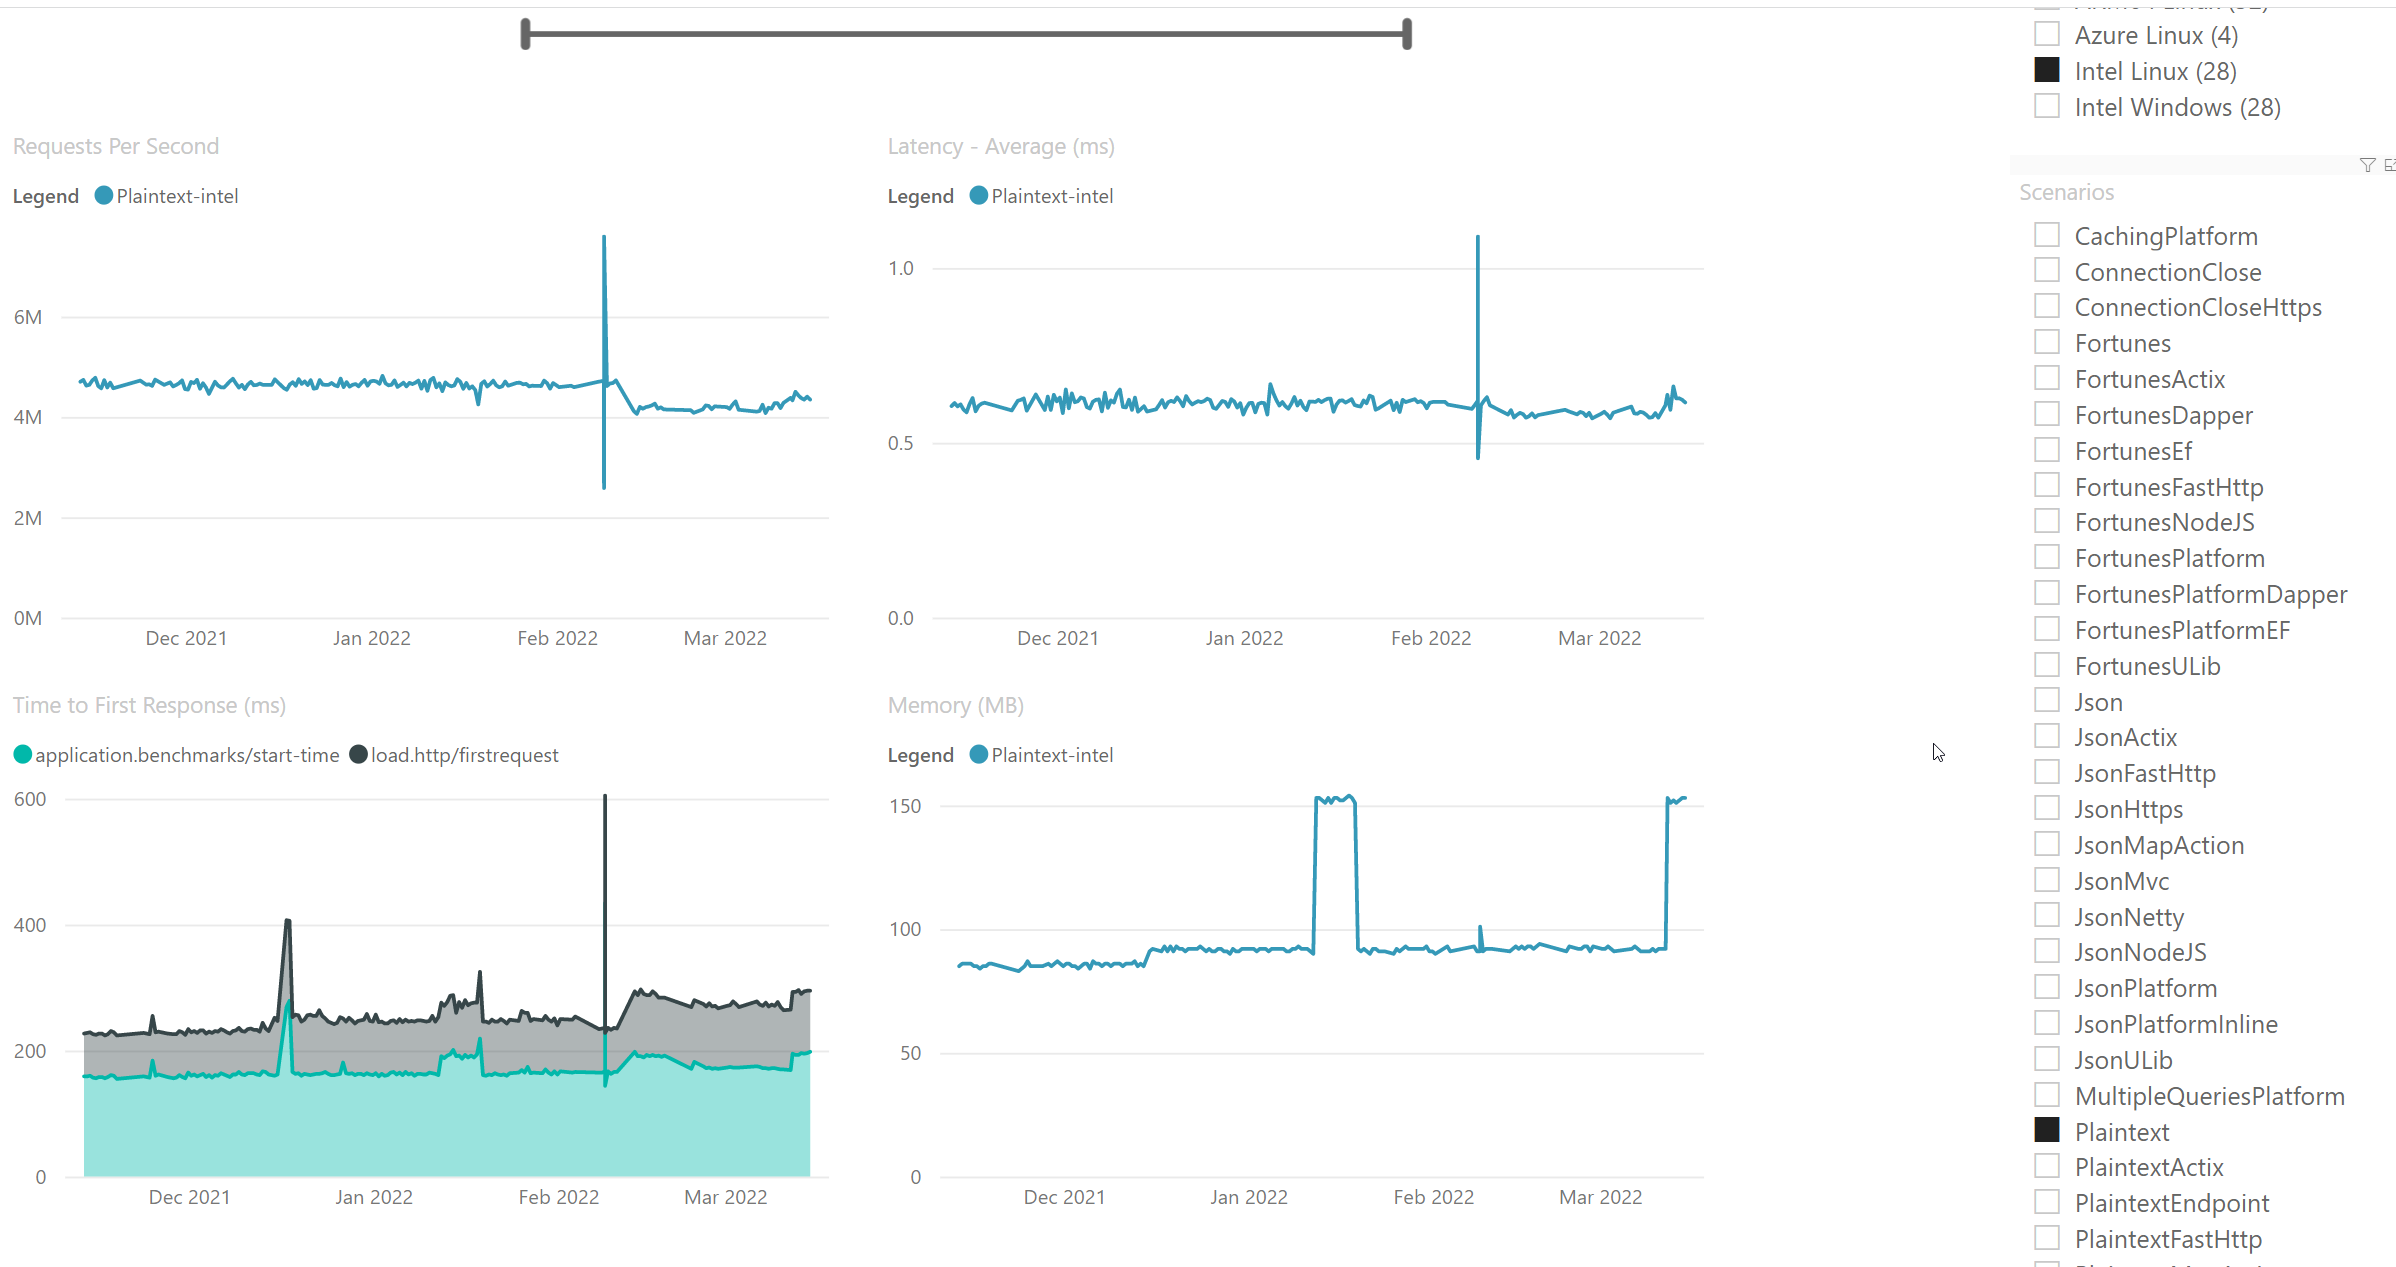Click Plaintext-intel legend dot in Latency chart
The image size is (2396, 1267).
tap(977, 195)
